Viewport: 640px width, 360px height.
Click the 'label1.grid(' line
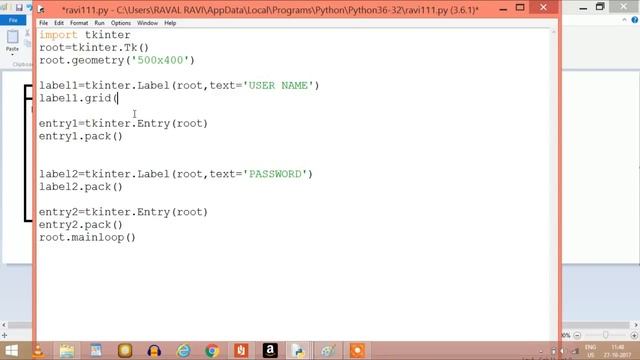(78, 98)
